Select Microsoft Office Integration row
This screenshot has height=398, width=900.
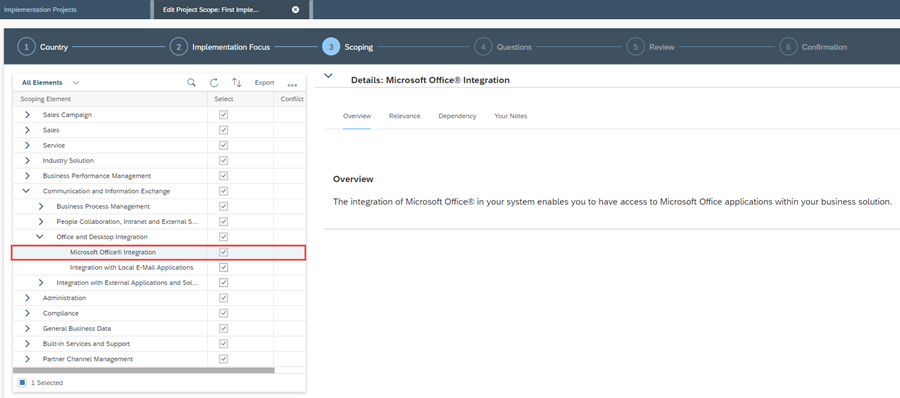click(158, 252)
